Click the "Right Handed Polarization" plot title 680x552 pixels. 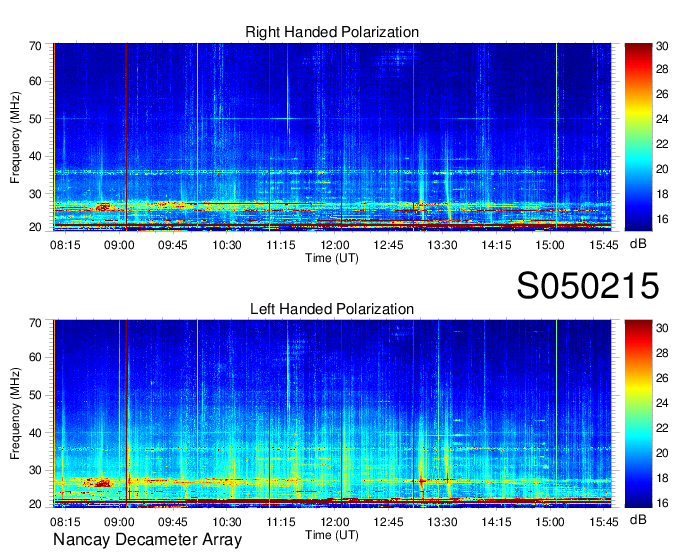(332, 32)
